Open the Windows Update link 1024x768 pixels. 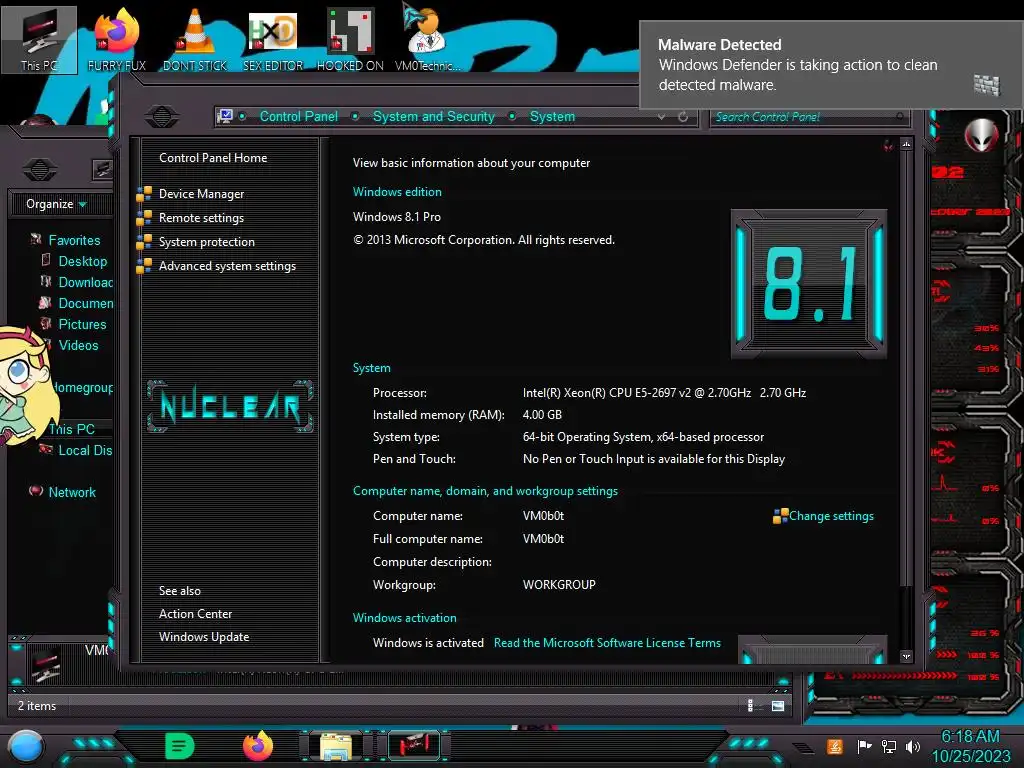(204, 637)
